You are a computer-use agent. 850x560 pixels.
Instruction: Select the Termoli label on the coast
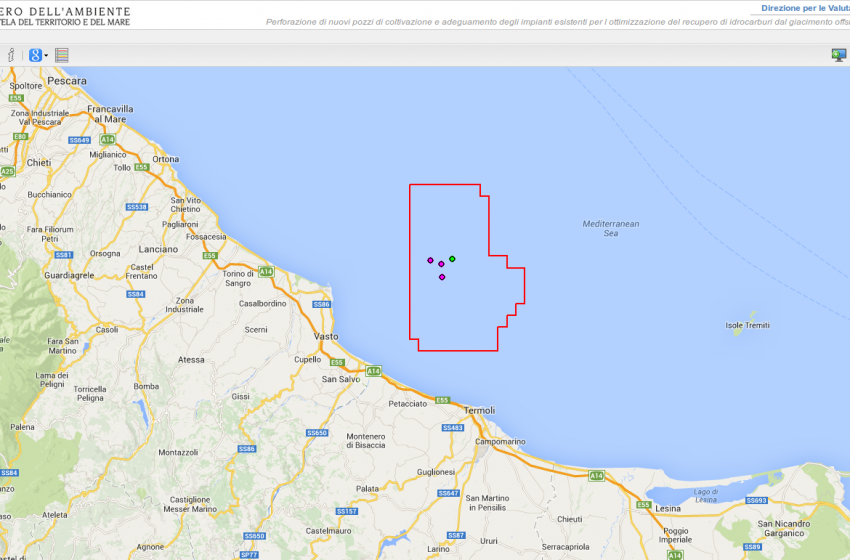(x=480, y=410)
